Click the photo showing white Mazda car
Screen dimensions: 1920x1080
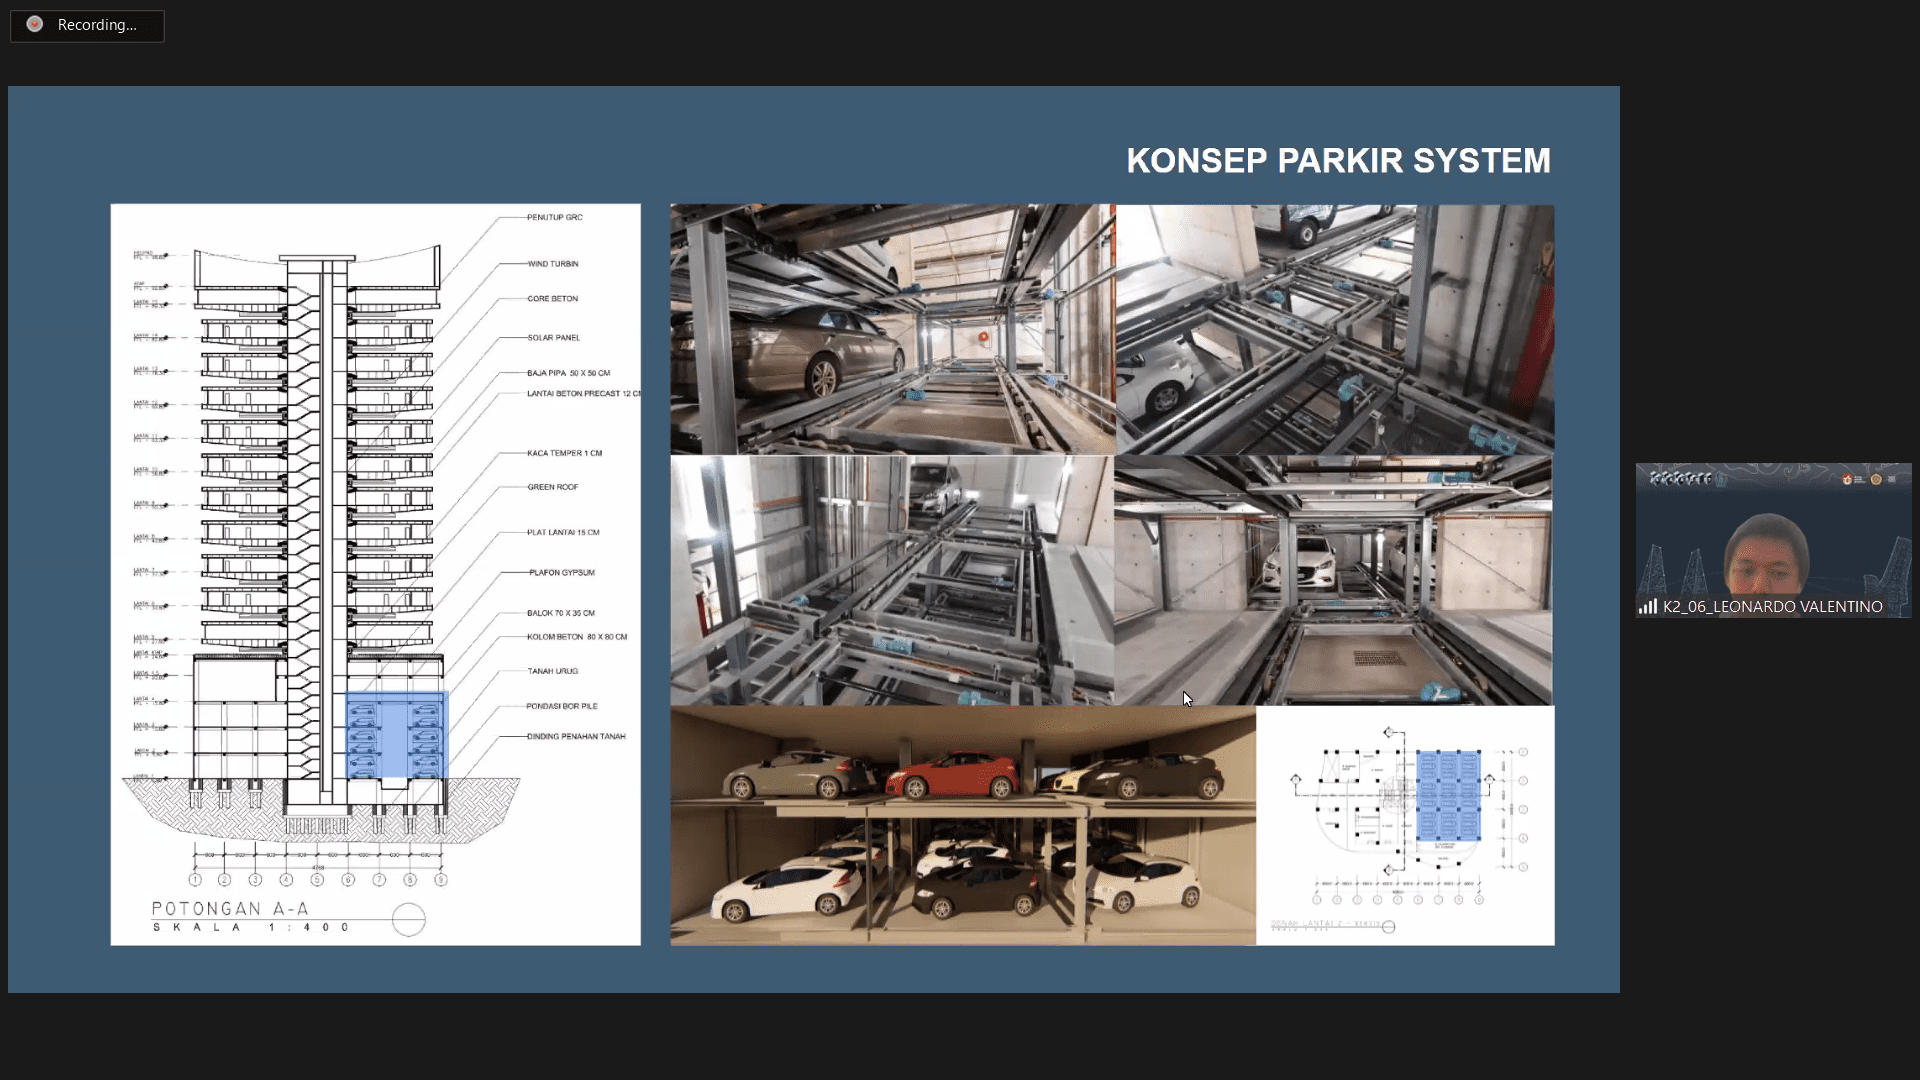click(1333, 580)
